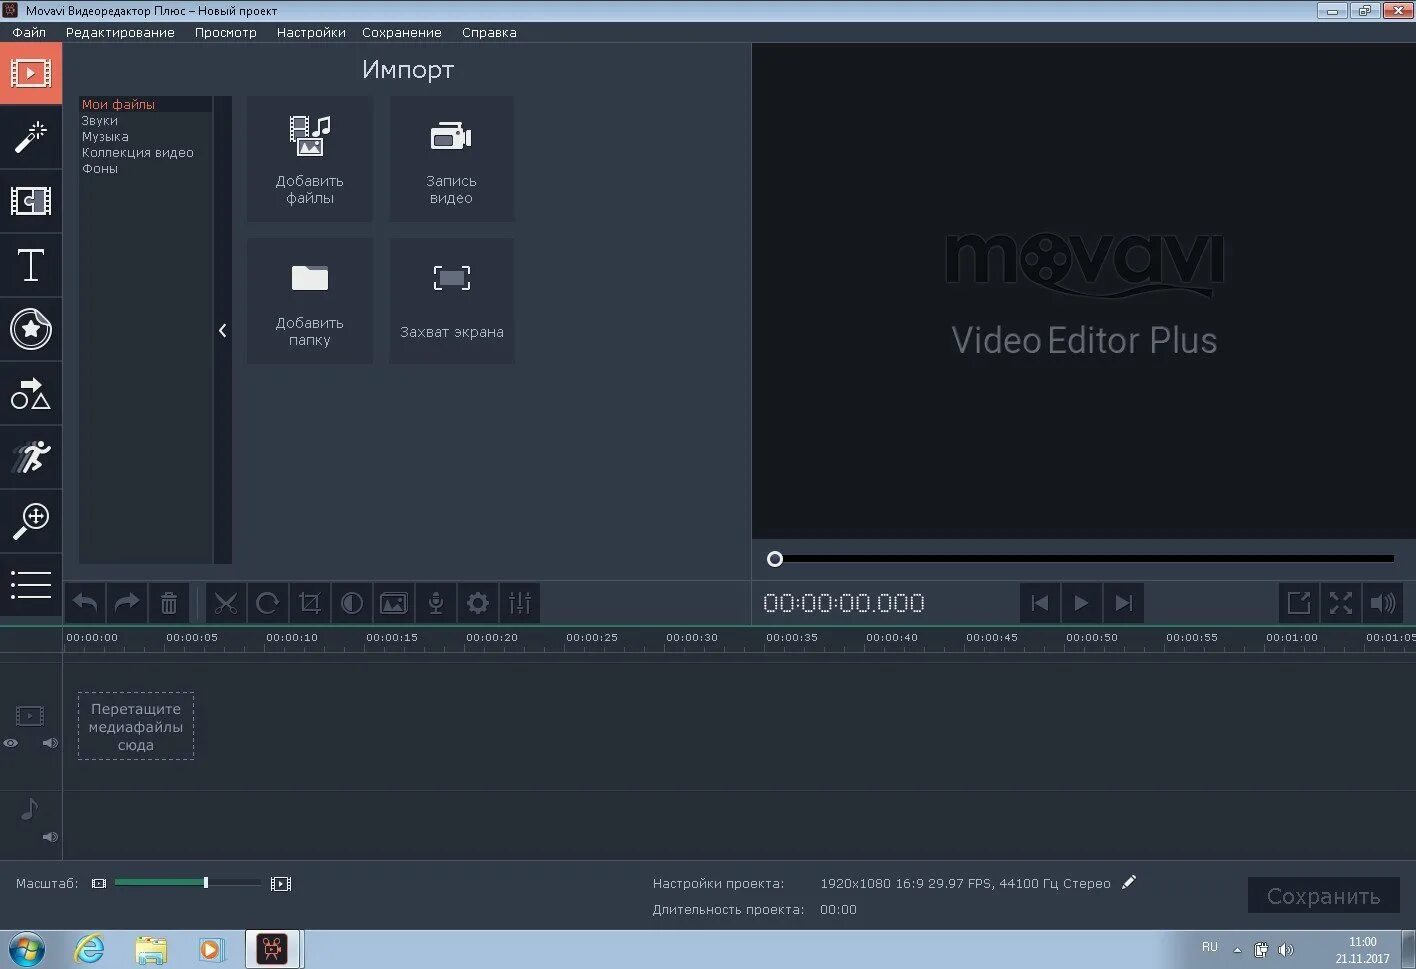Viewport: 1416px width, 969px height.
Task: Click the Redo arrow button
Action: click(x=127, y=603)
